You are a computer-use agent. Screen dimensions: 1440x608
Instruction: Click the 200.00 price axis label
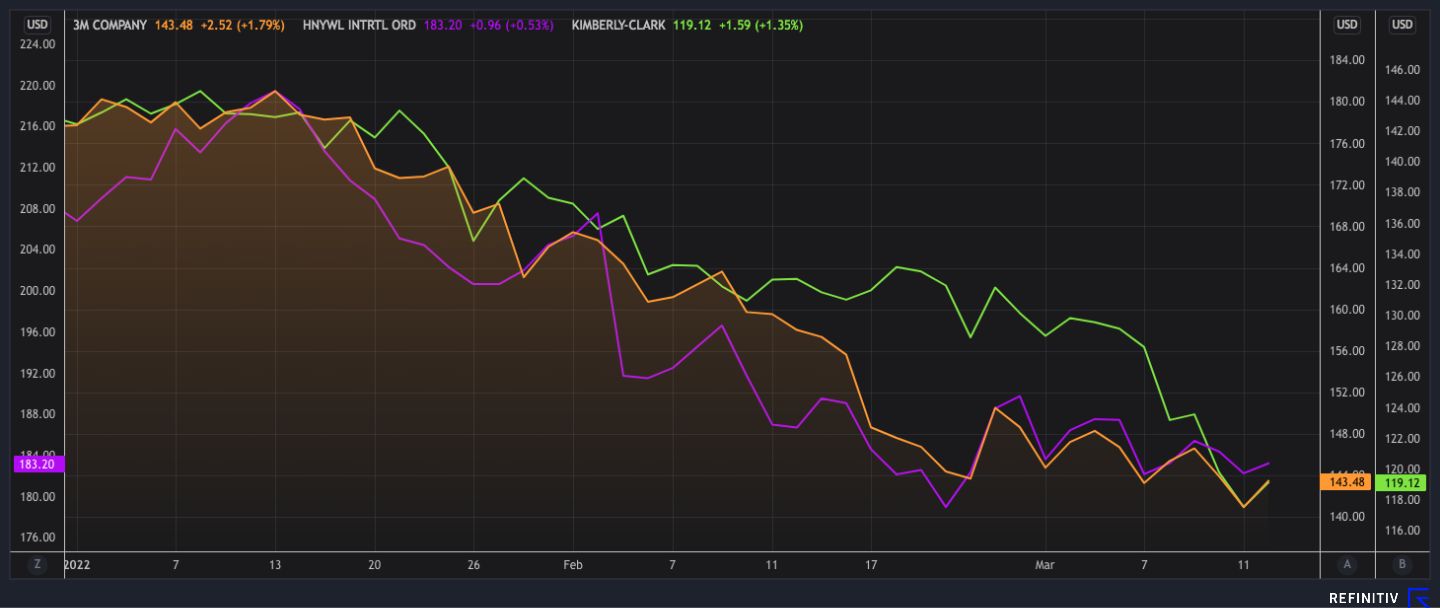[x=37, y=291]
